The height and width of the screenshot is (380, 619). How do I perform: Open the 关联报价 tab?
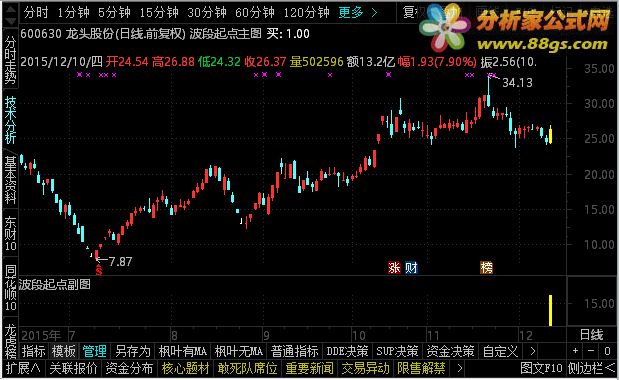(x=73, y=368)
